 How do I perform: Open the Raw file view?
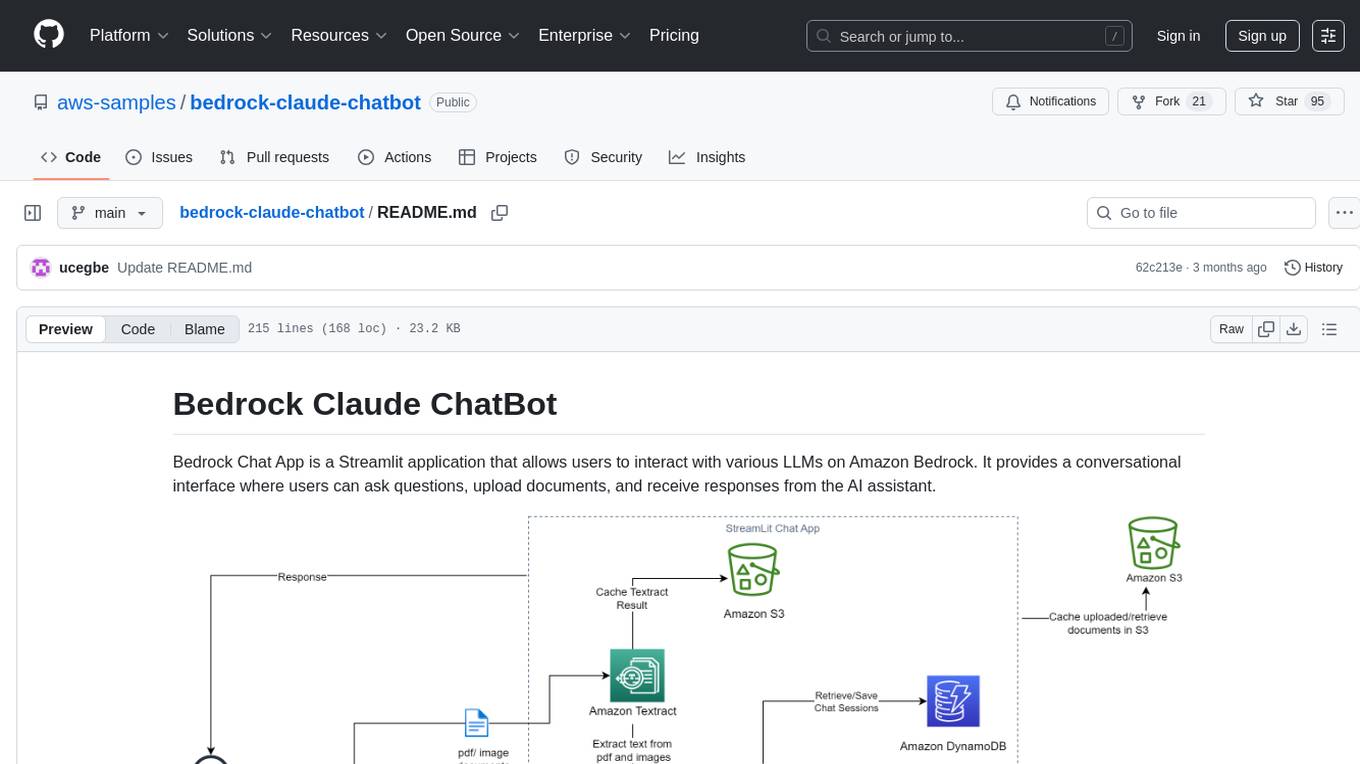click(x=1231, y=329)
